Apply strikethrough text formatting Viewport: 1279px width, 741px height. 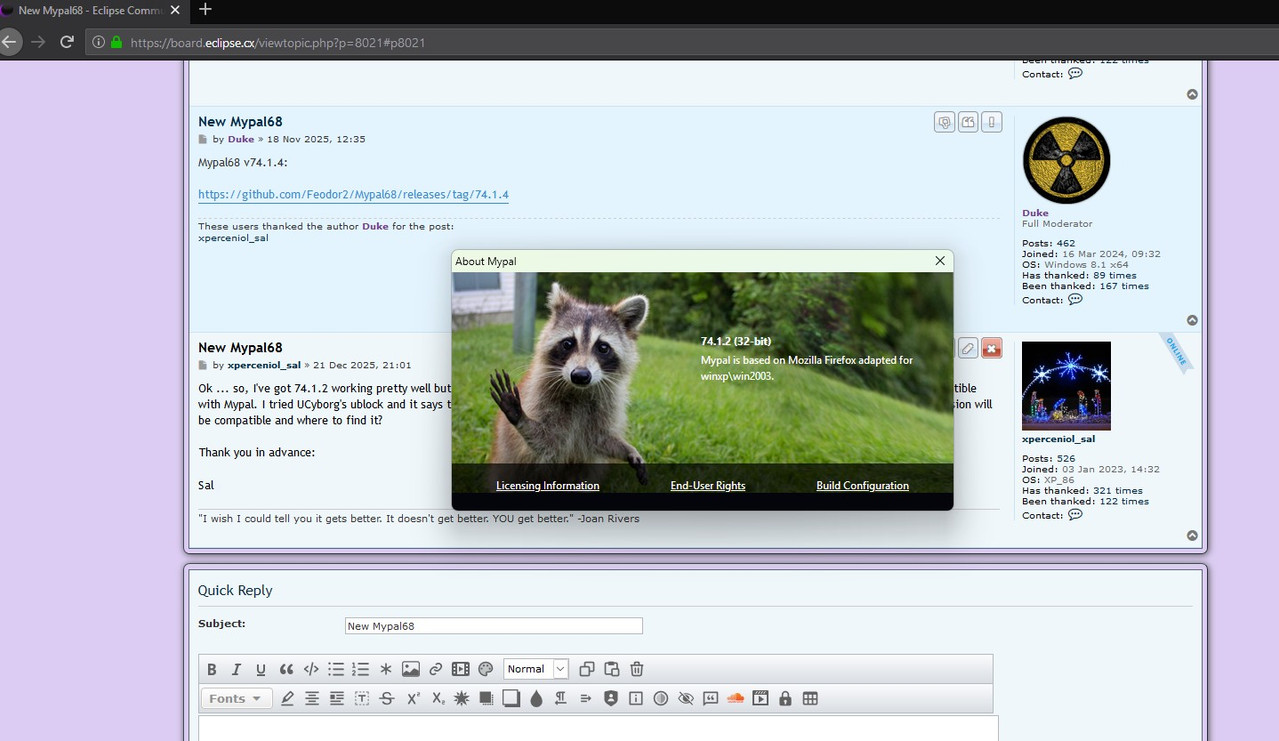point(387,698)
